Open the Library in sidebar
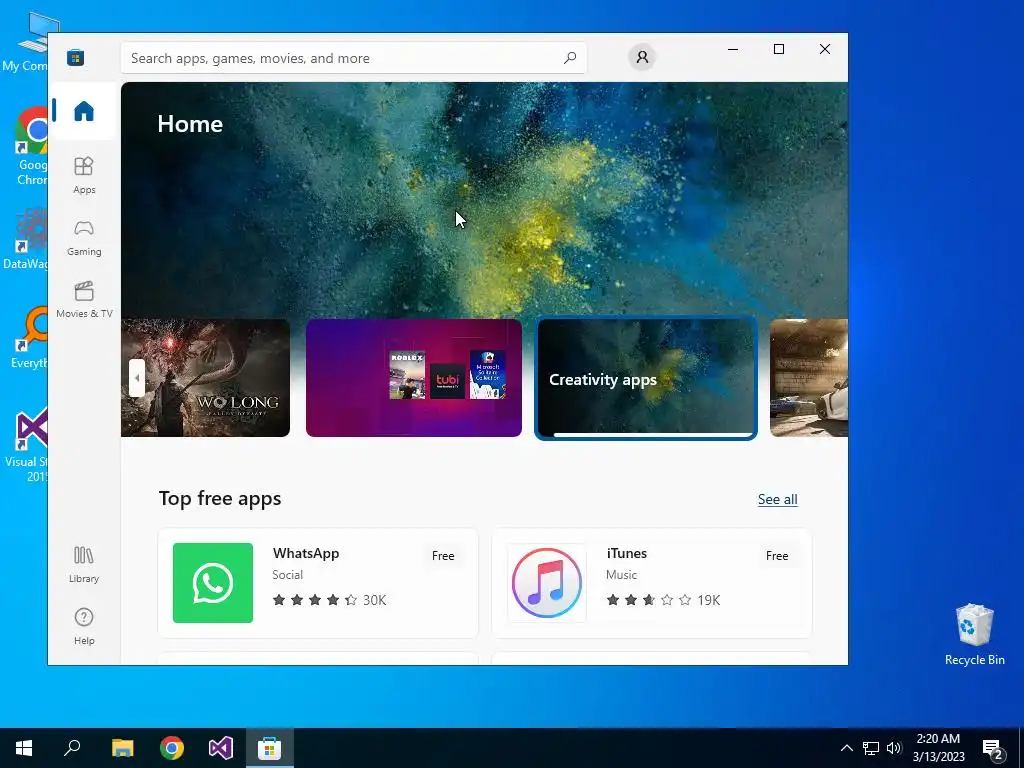The height and width of the screenshot is (768, 1024). [84, 564]
